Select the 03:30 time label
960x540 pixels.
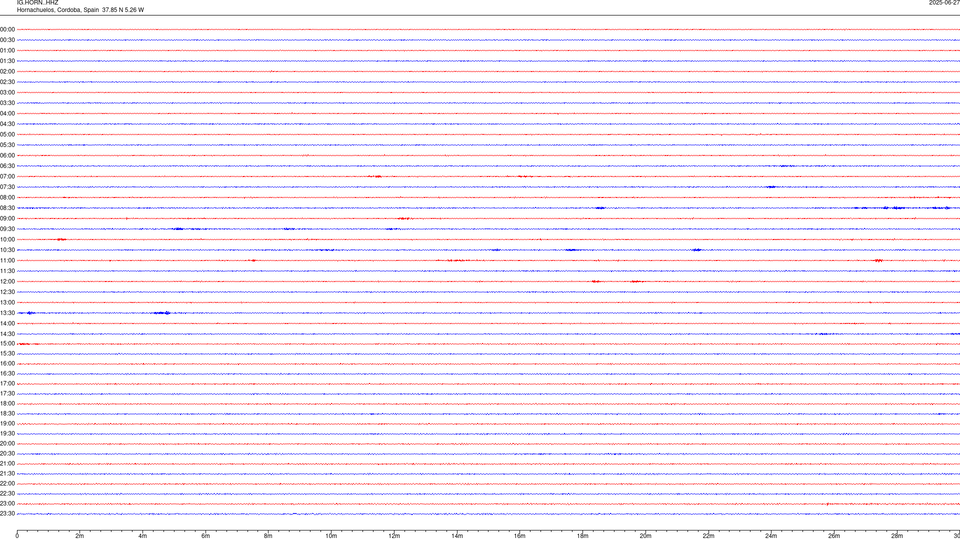pos(7,103)
